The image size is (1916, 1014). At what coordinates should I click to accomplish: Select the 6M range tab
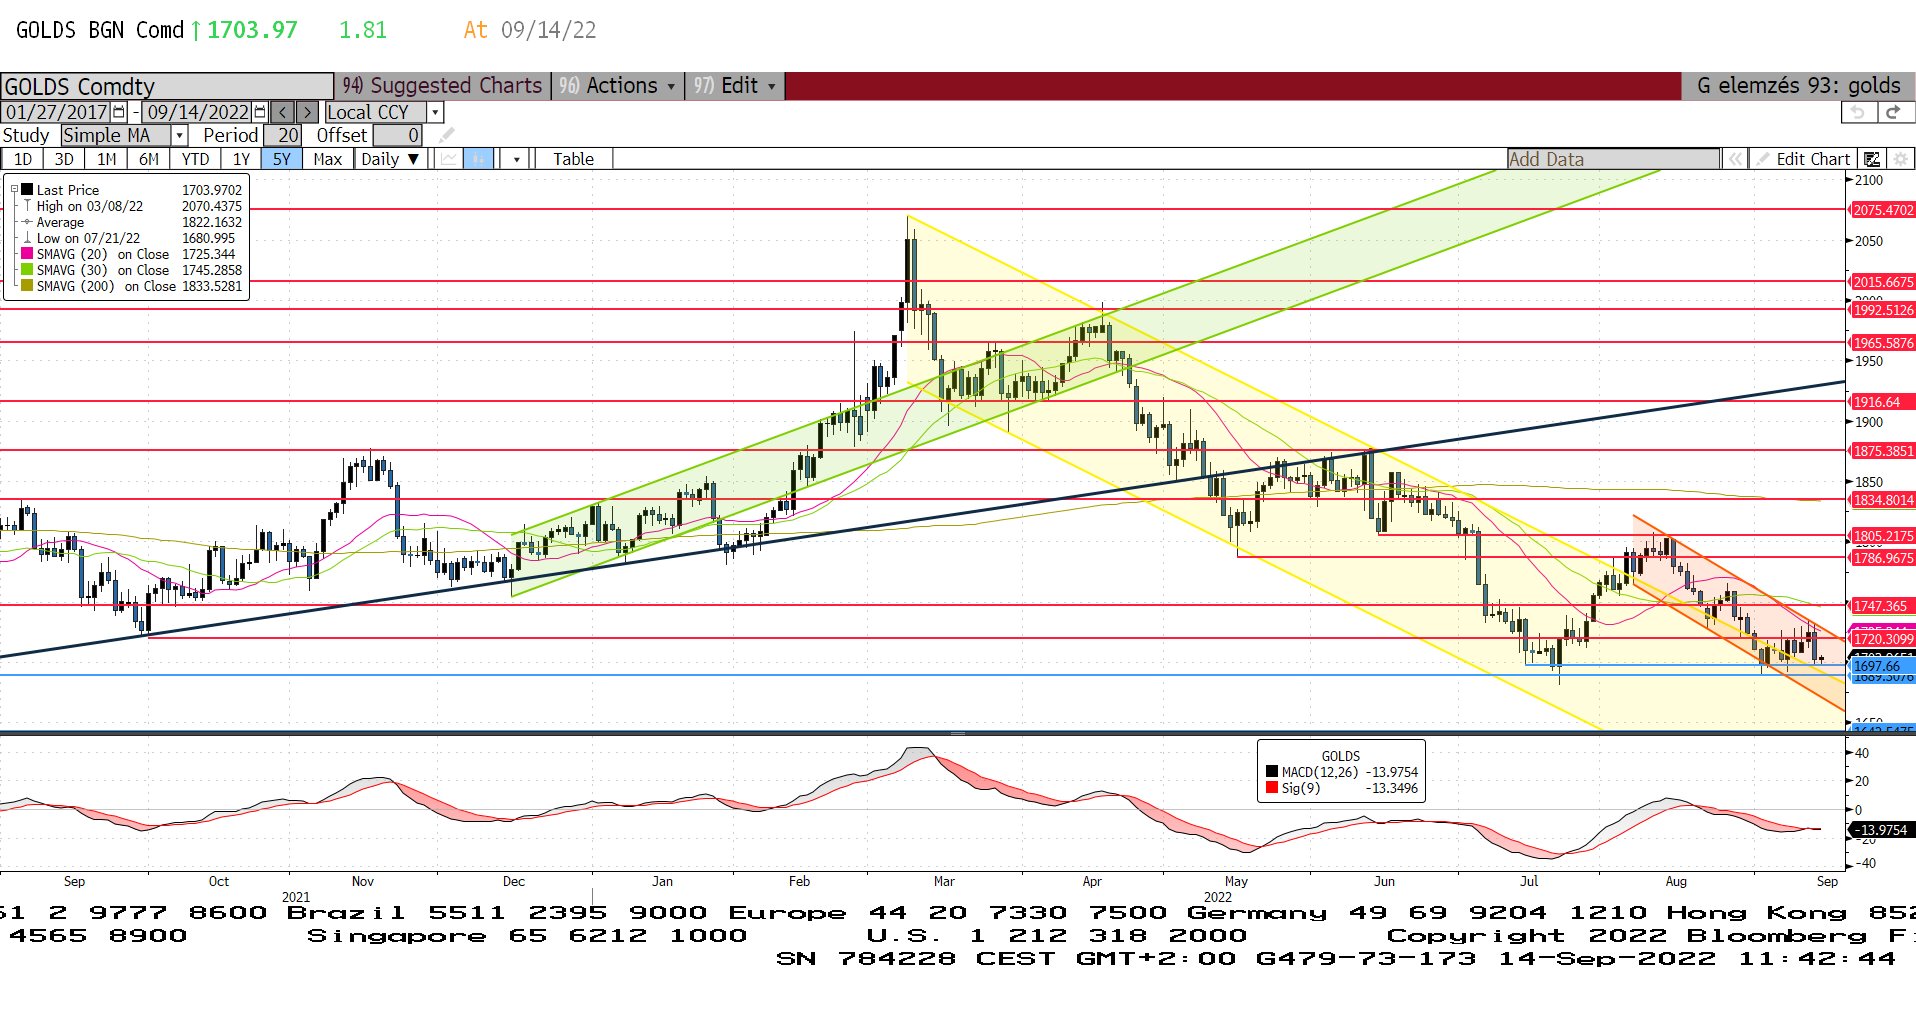pyautogui.click(x=148, y=159)
